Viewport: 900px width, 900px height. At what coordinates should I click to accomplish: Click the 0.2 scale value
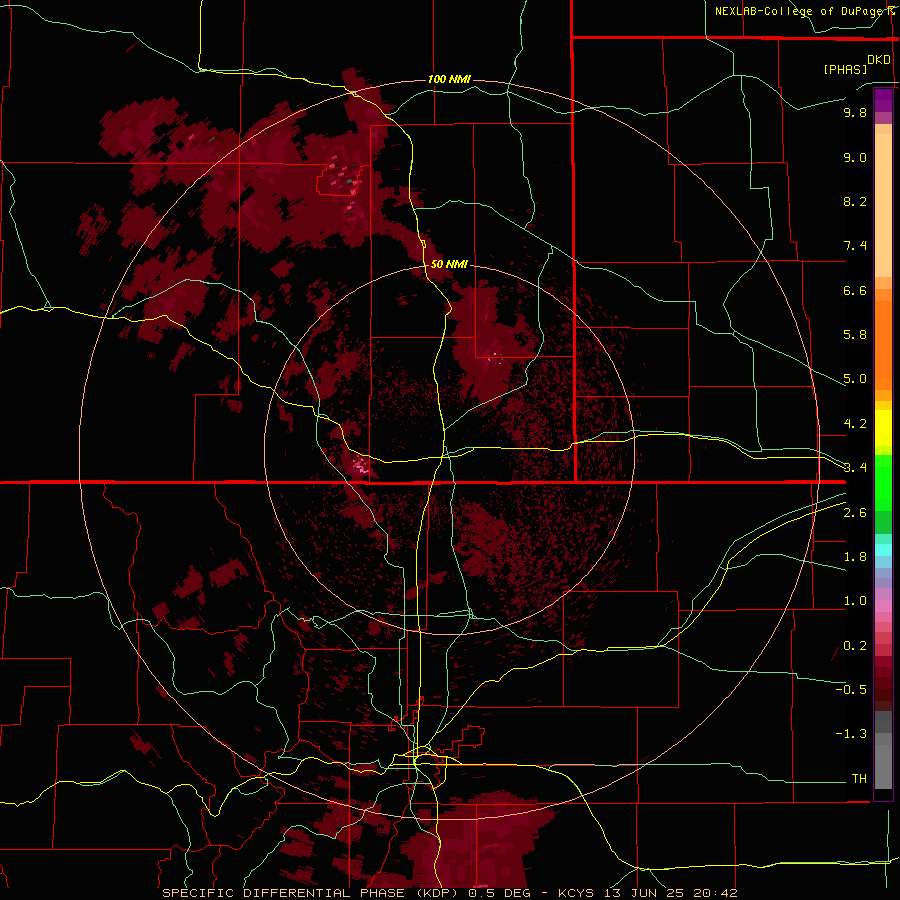855,646
